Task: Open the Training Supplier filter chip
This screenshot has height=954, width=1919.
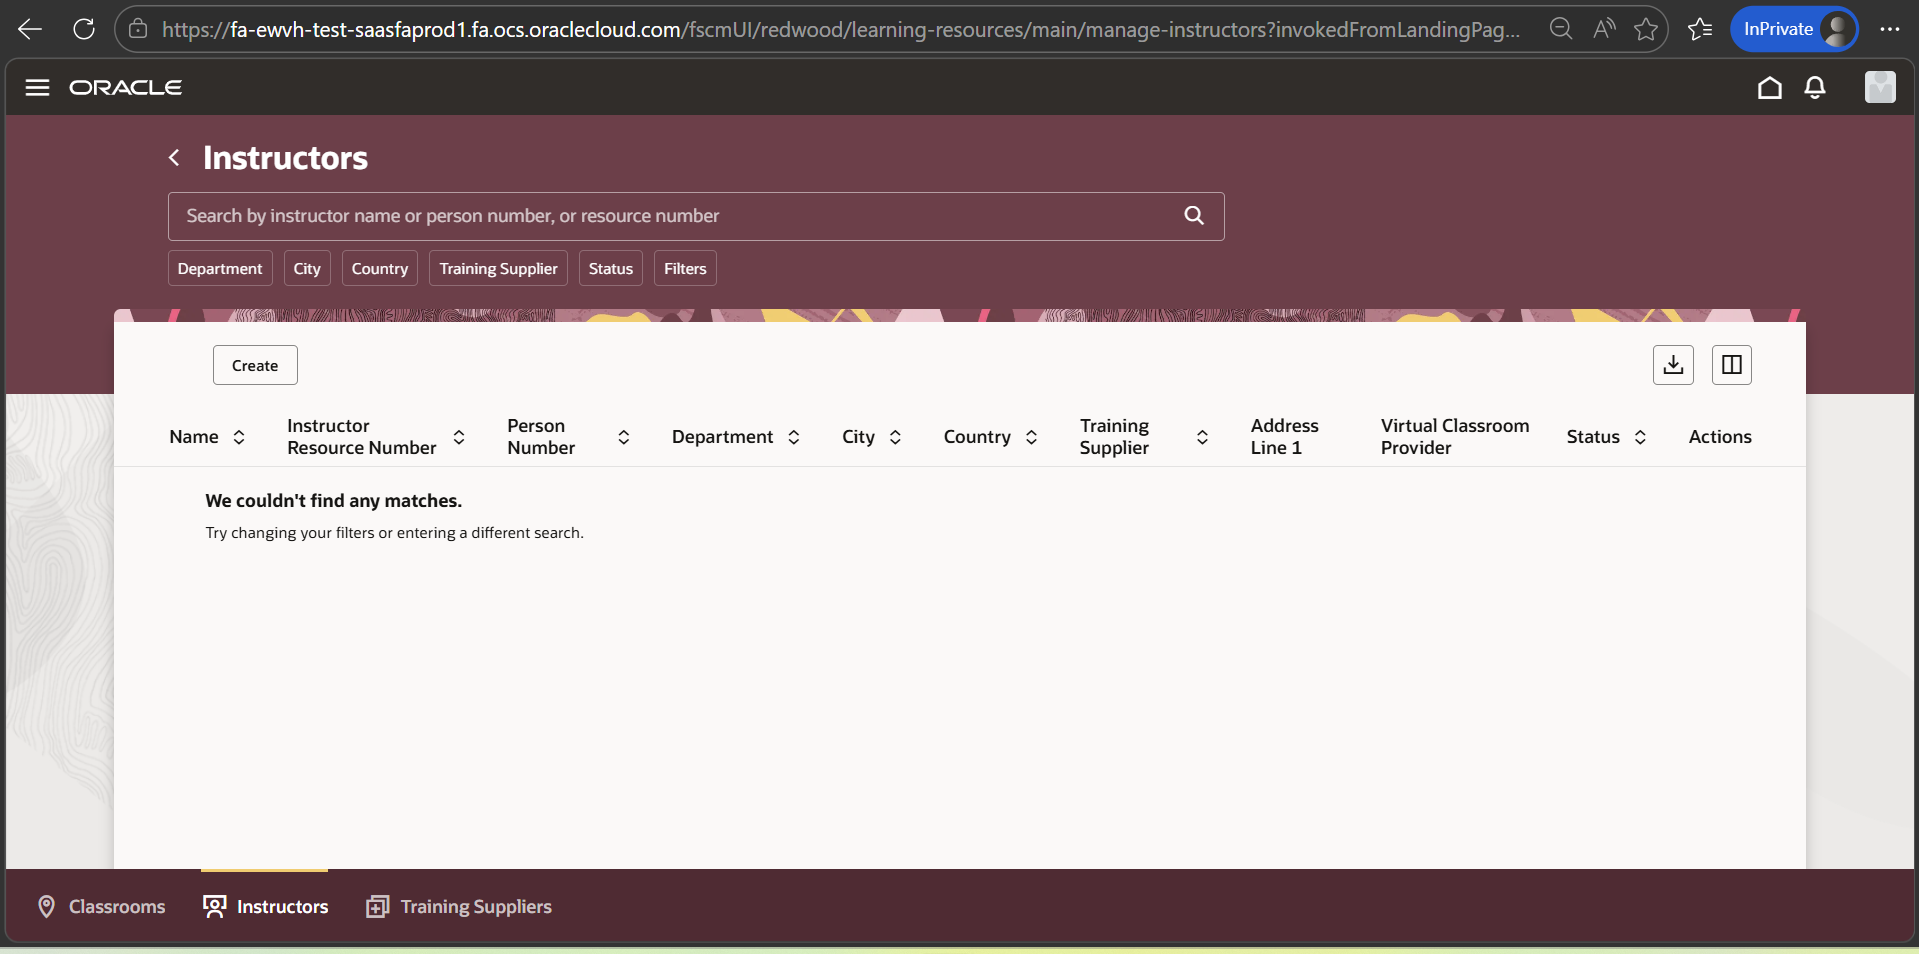Action: point(498,268)
